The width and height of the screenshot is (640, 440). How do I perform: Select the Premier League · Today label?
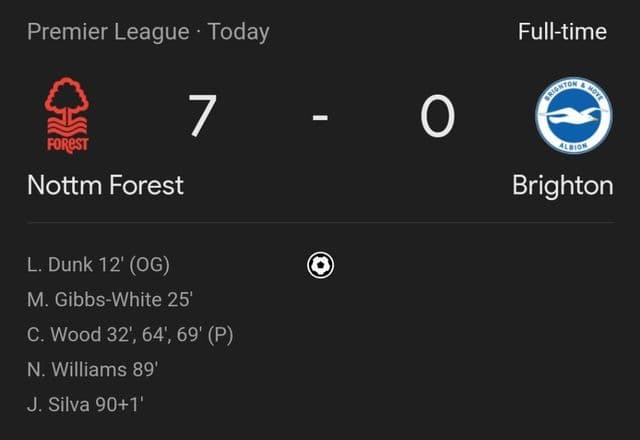pos(148,32)
